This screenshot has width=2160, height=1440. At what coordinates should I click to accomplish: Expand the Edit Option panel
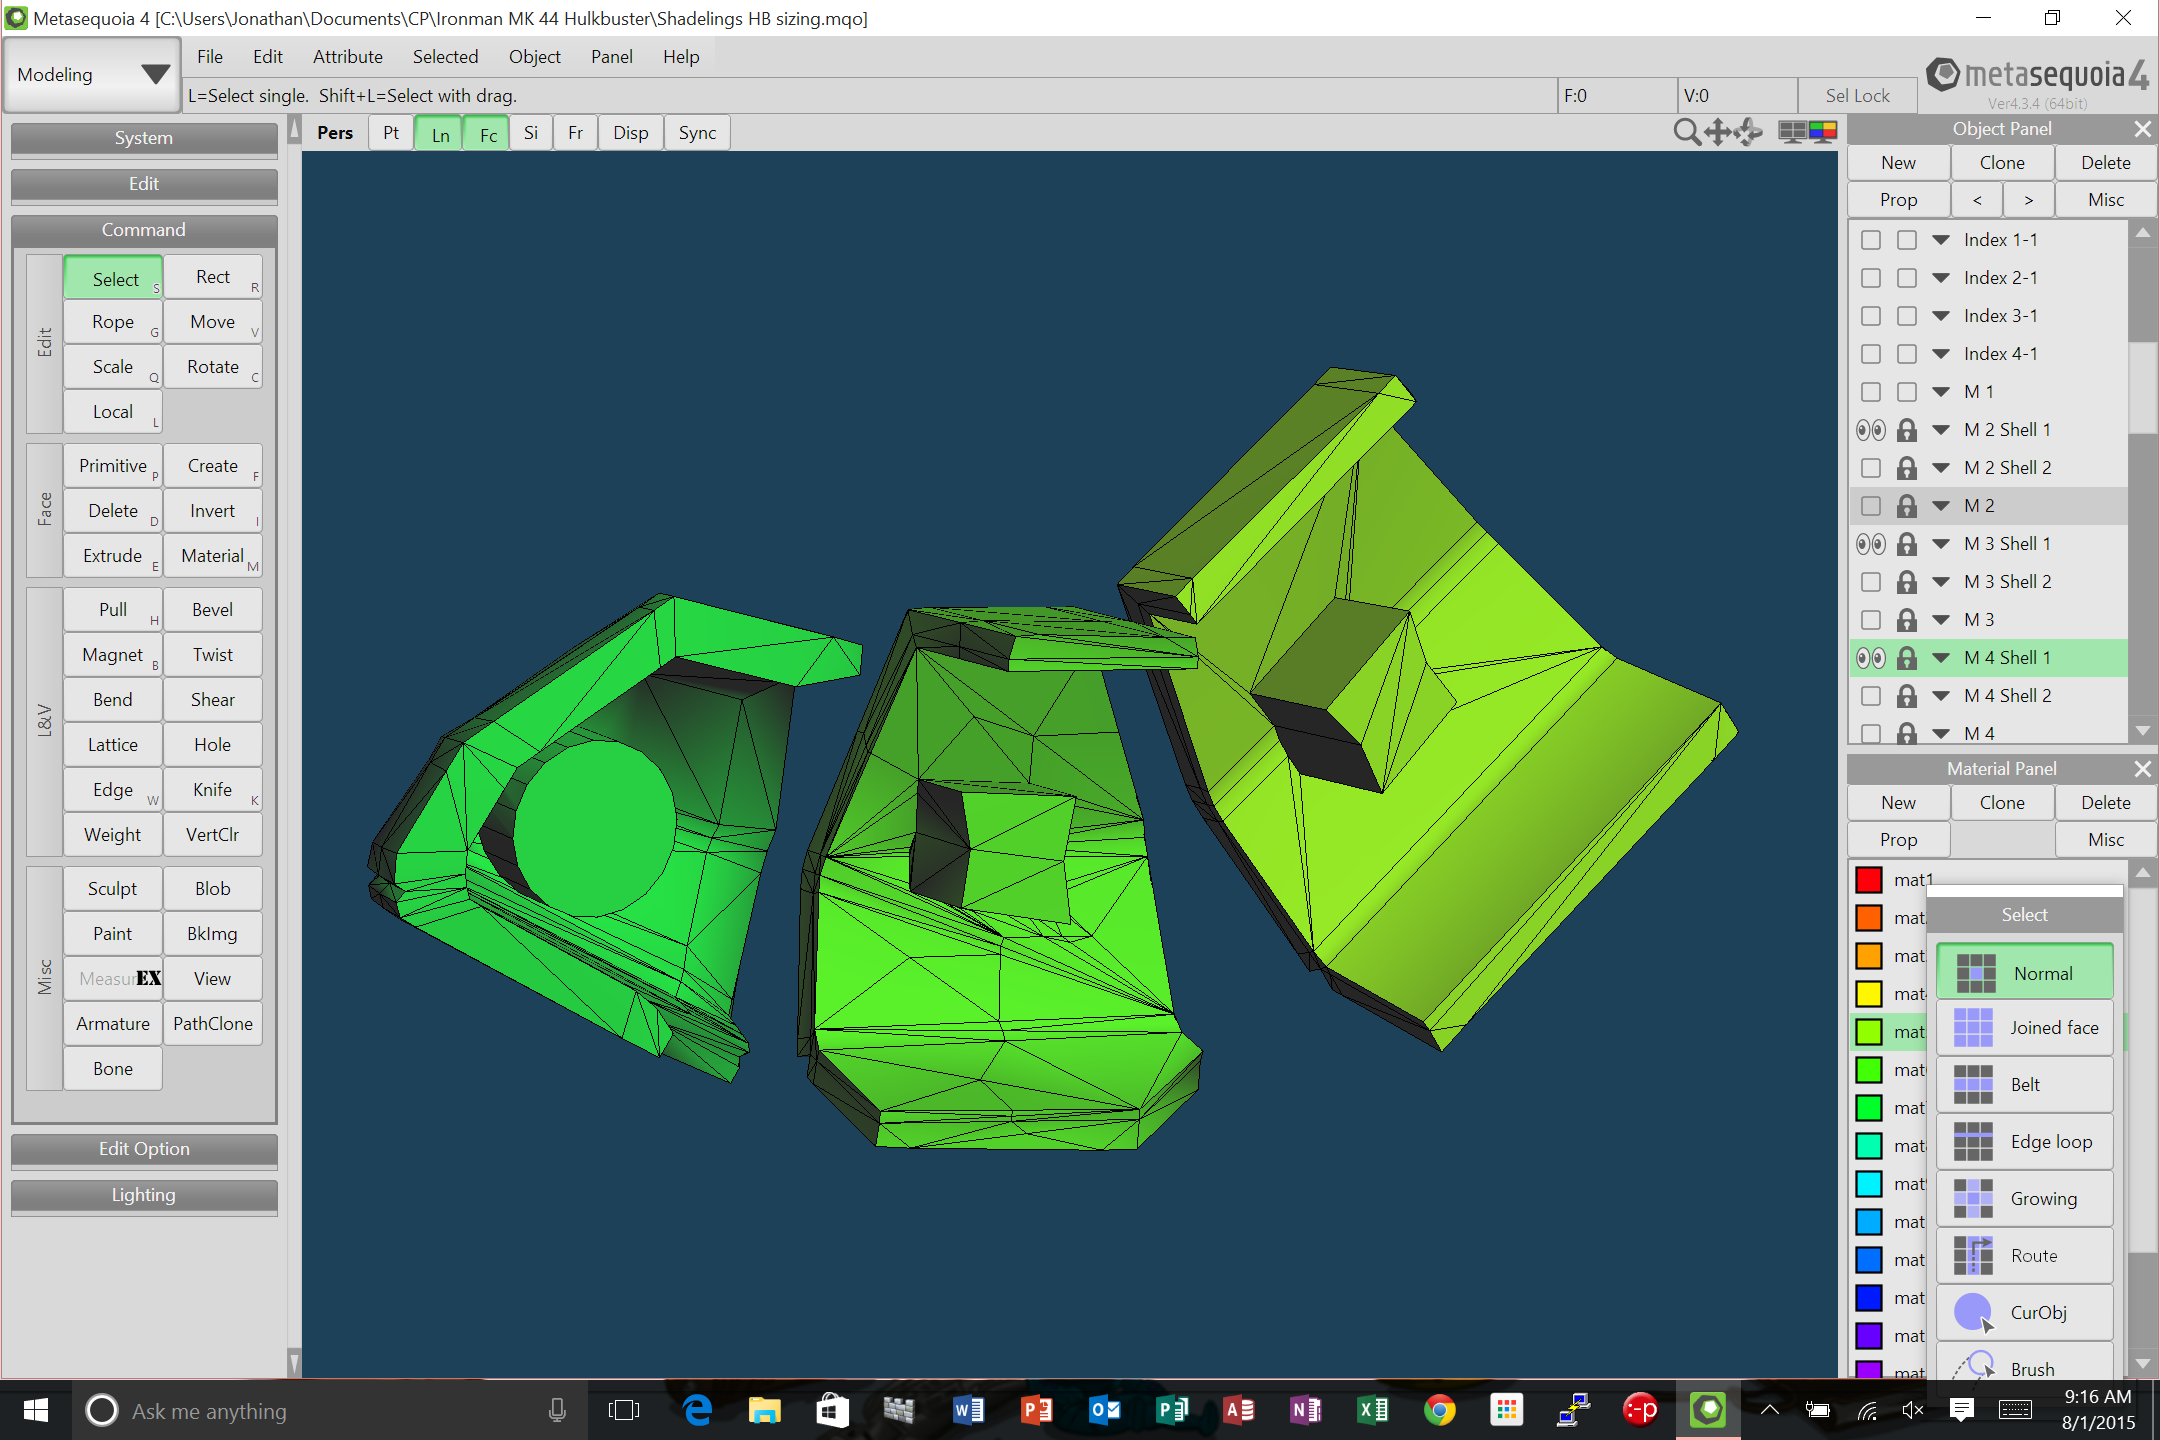[x=144, y=1149]
